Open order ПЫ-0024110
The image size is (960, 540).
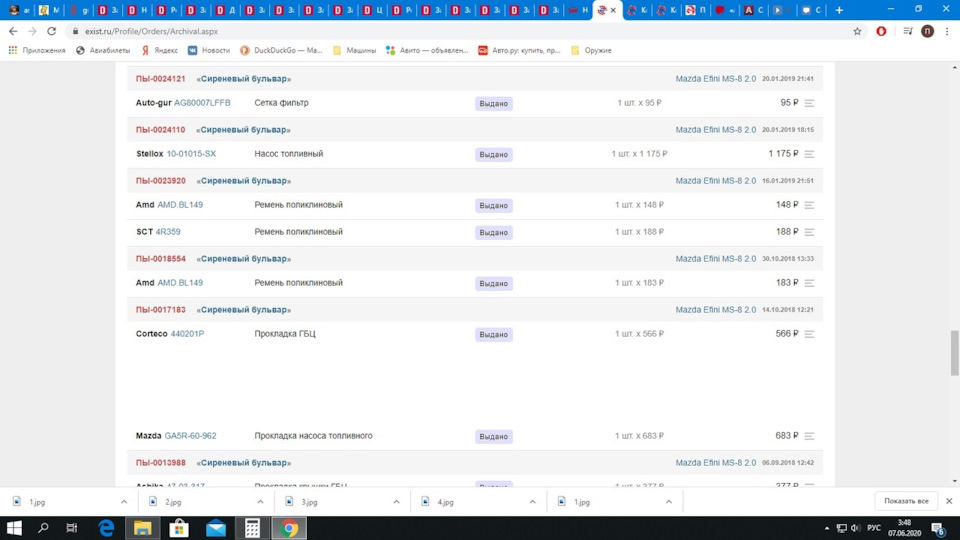click(160, 130)
